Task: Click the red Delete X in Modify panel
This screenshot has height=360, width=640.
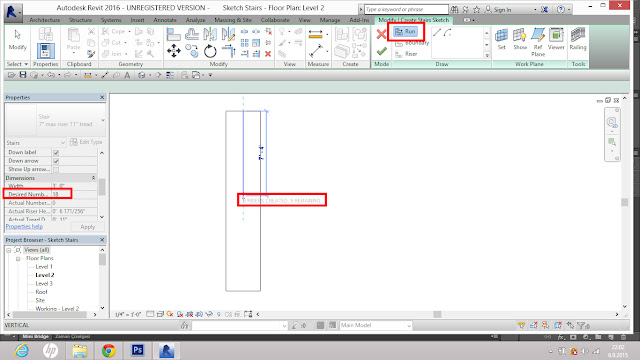Action: [x=268, y=53]
